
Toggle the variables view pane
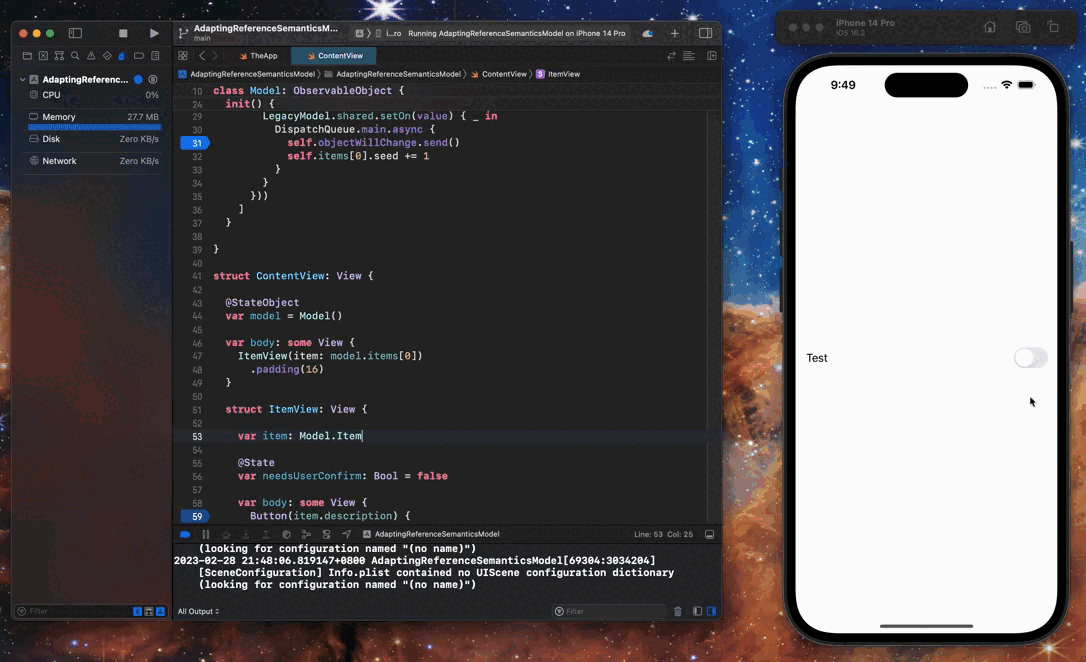pos(697,611)
